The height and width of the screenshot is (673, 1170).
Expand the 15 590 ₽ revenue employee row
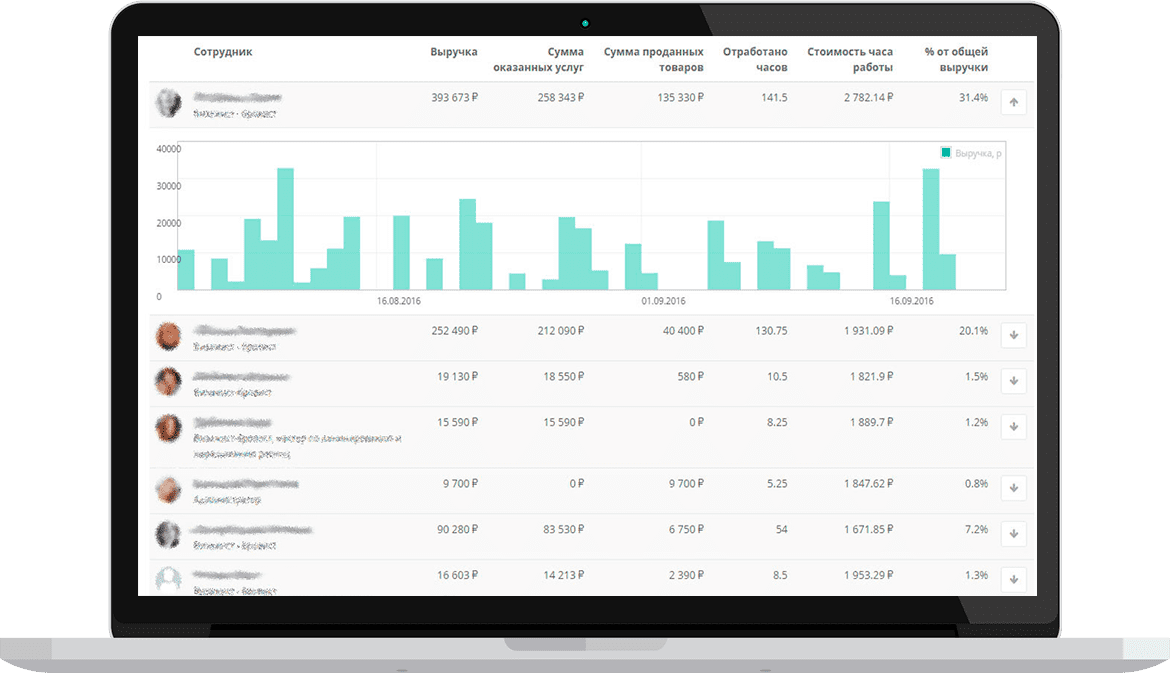coord(1013,428)
